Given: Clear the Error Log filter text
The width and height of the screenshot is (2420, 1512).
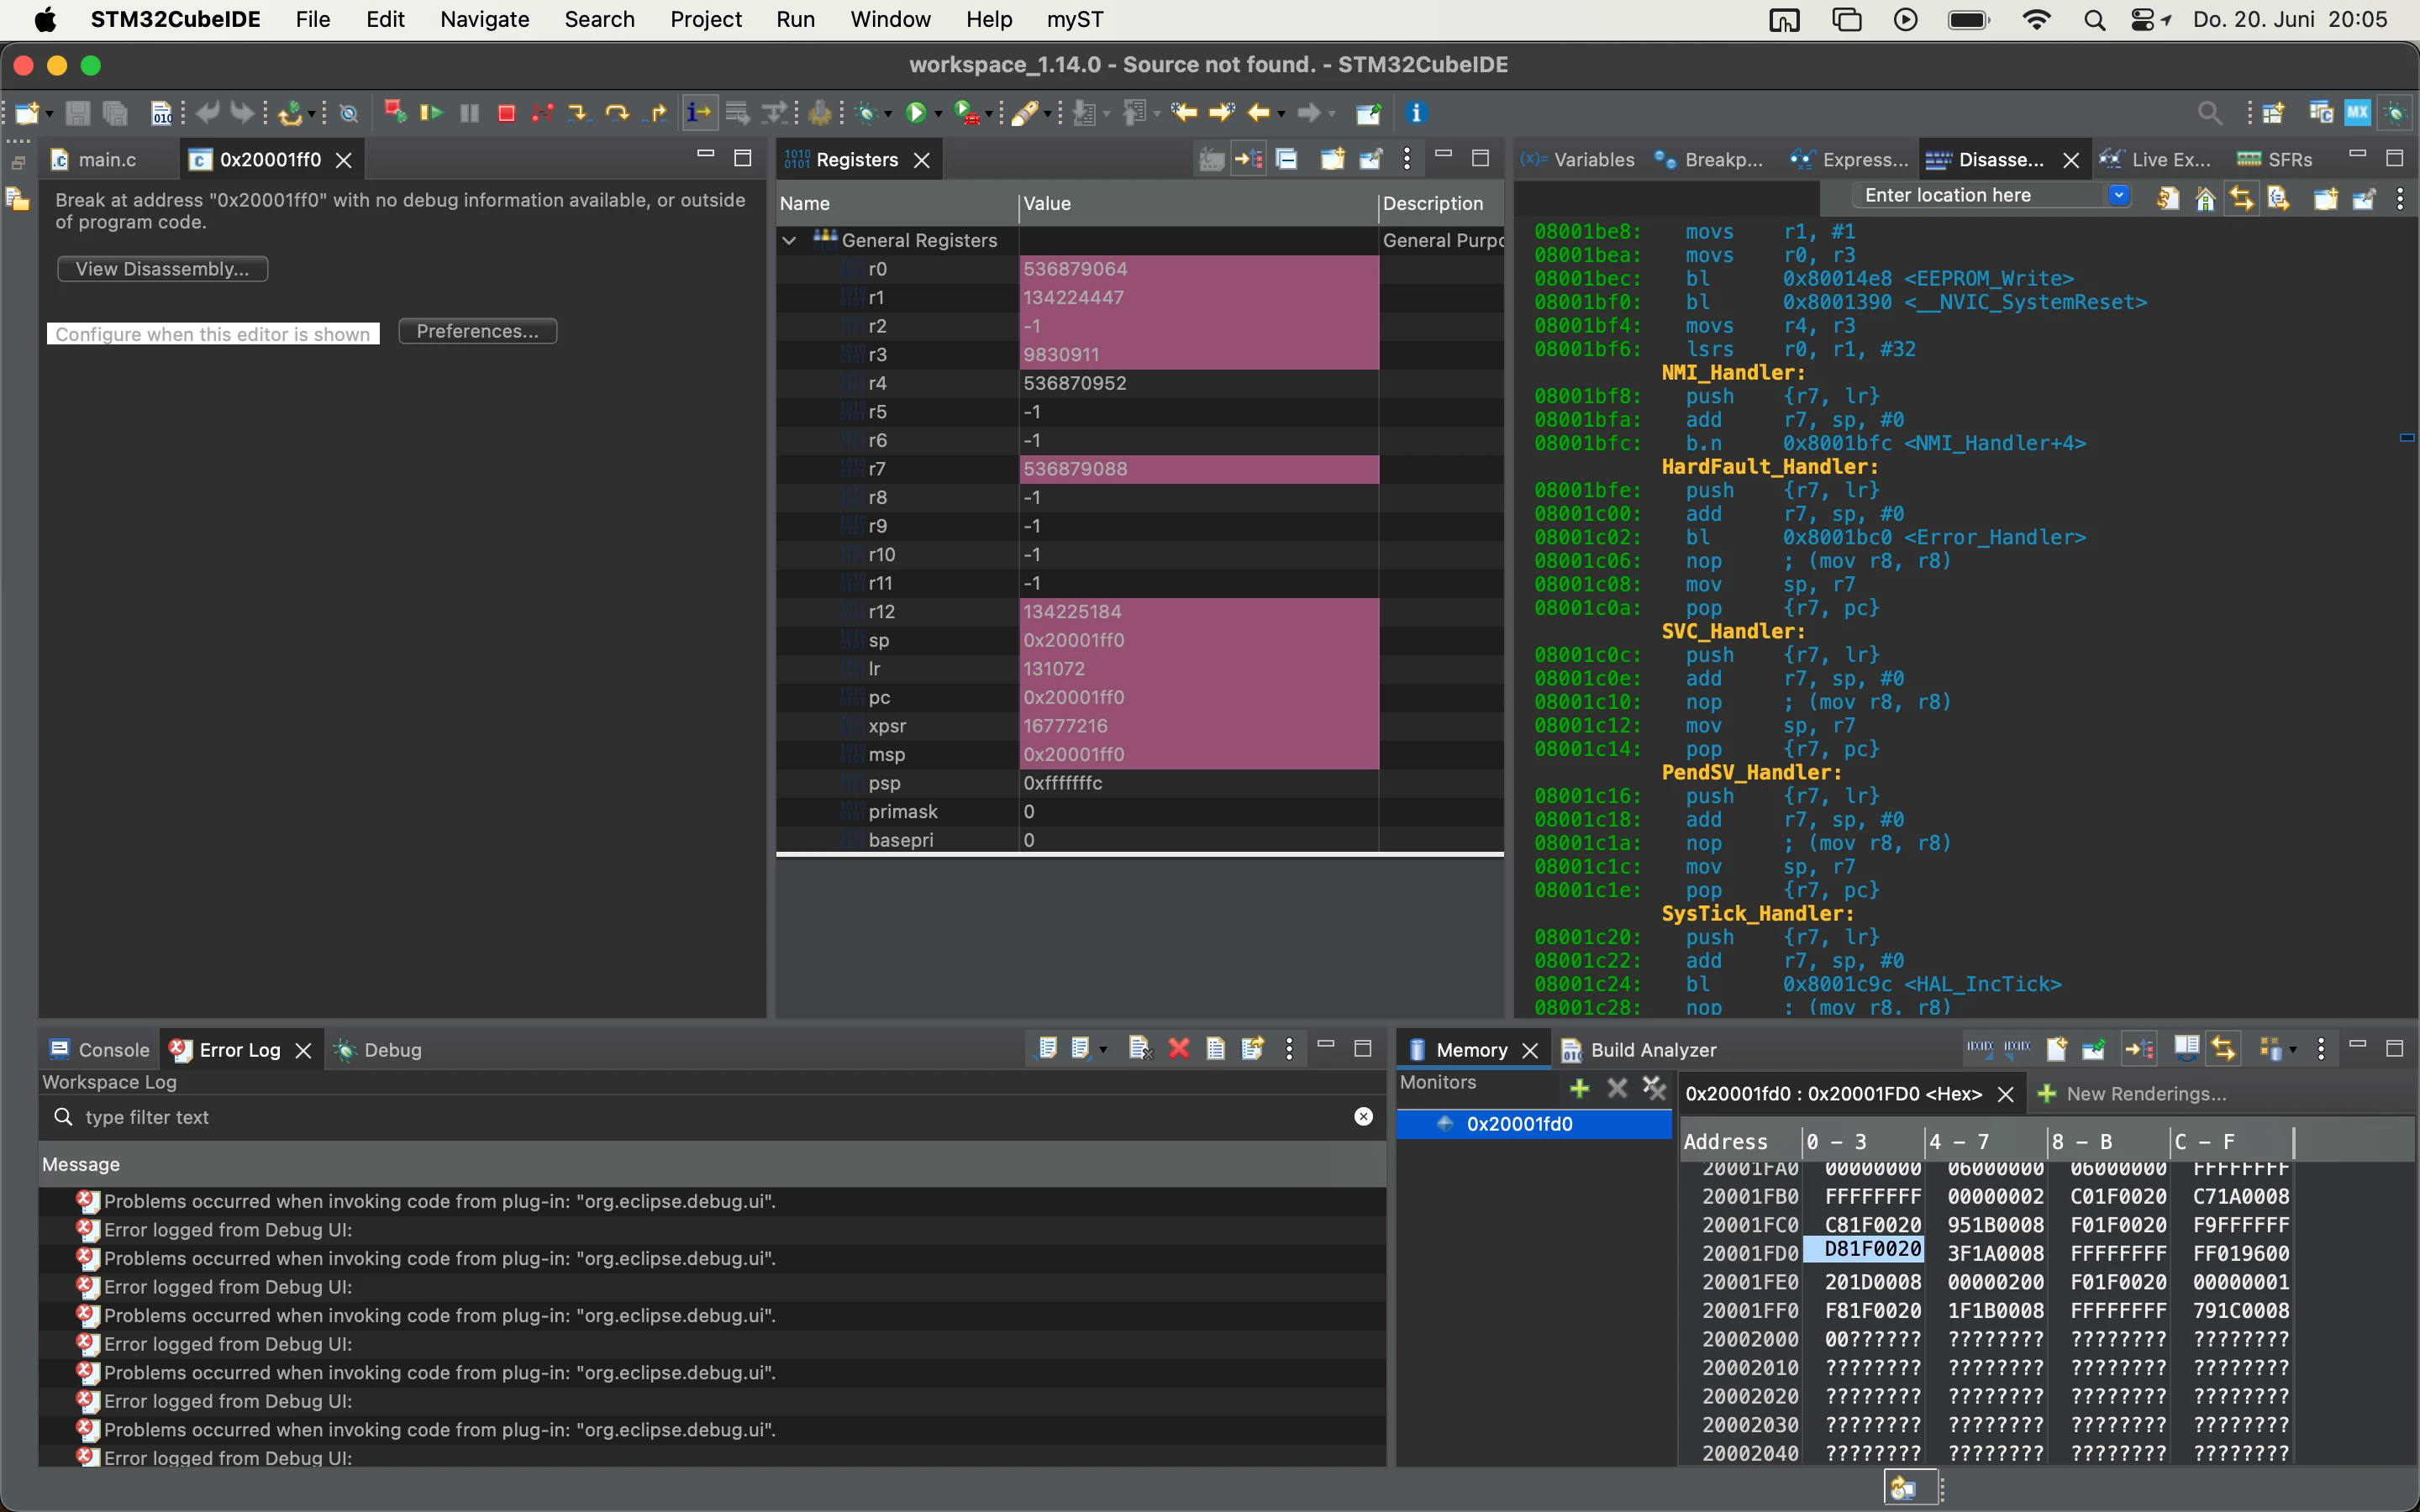Looking at the screenshot, I should (x=1363, y=1117).
